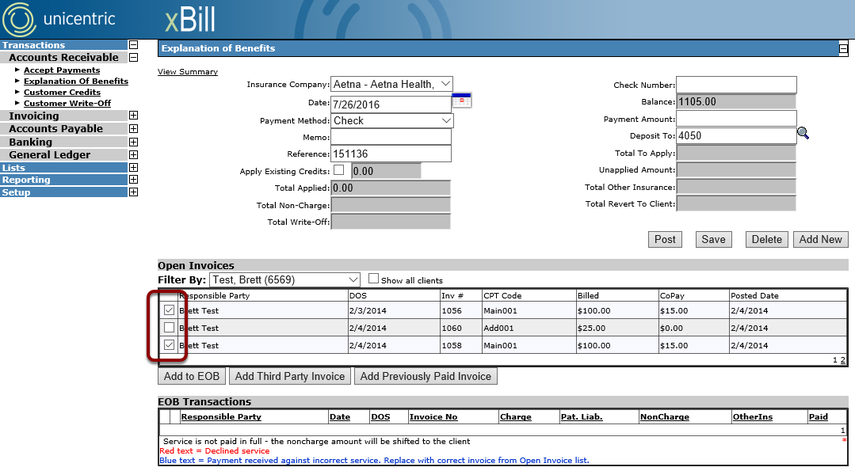Enable Show all clients checkbox

pos(373,279)
